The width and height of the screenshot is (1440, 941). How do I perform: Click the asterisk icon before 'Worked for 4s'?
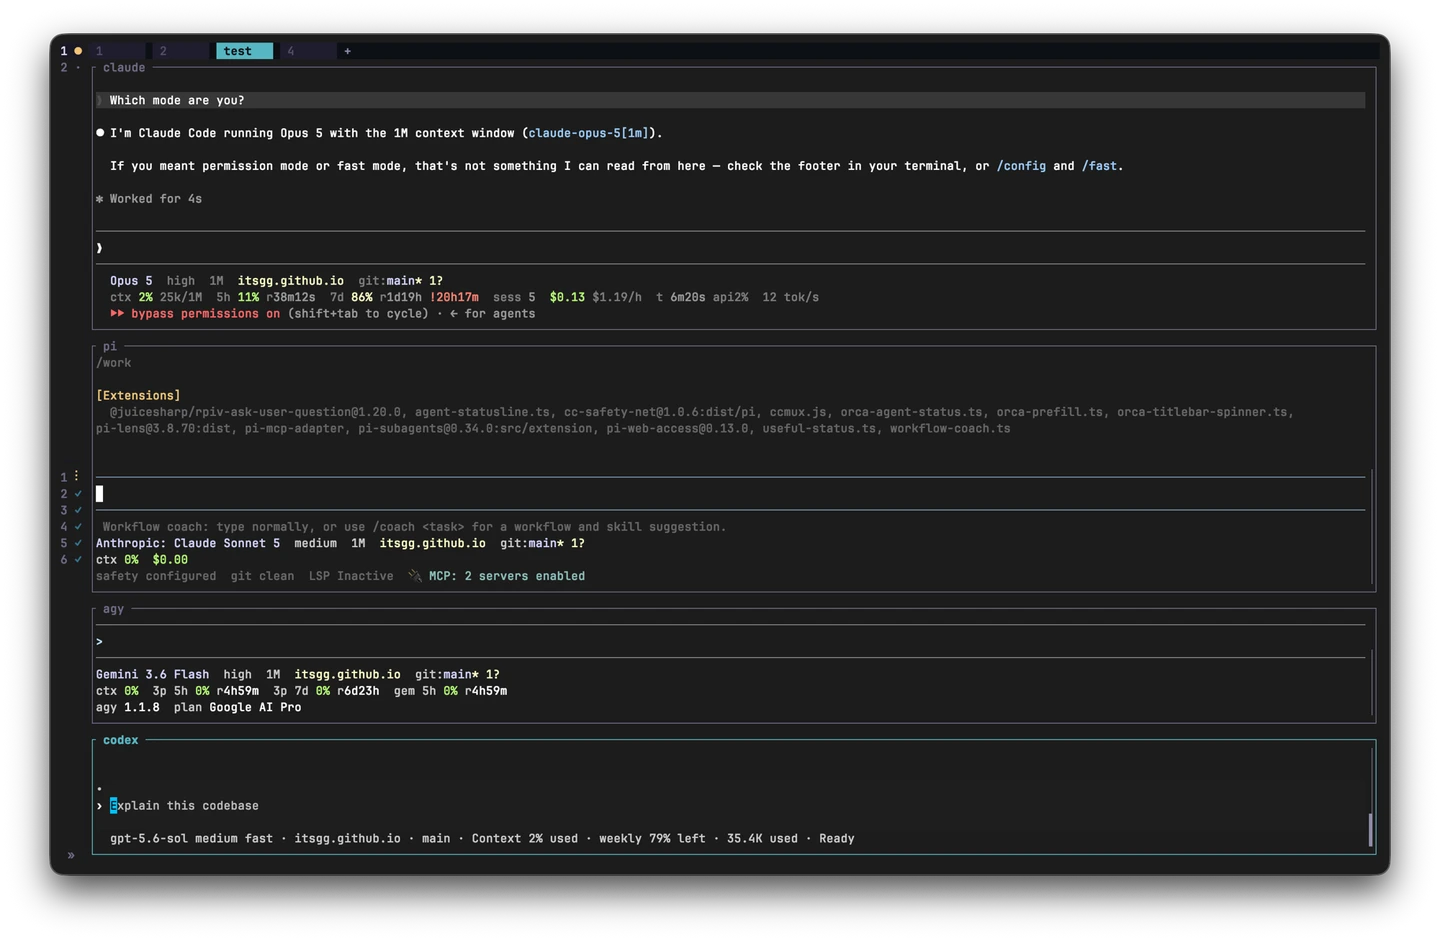pyautogui.click(x=99, y=199)
